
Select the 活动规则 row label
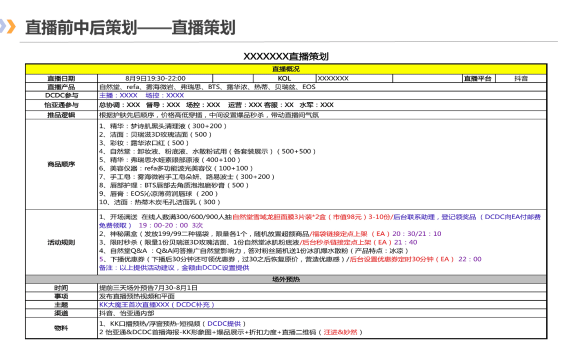[61, 242]
